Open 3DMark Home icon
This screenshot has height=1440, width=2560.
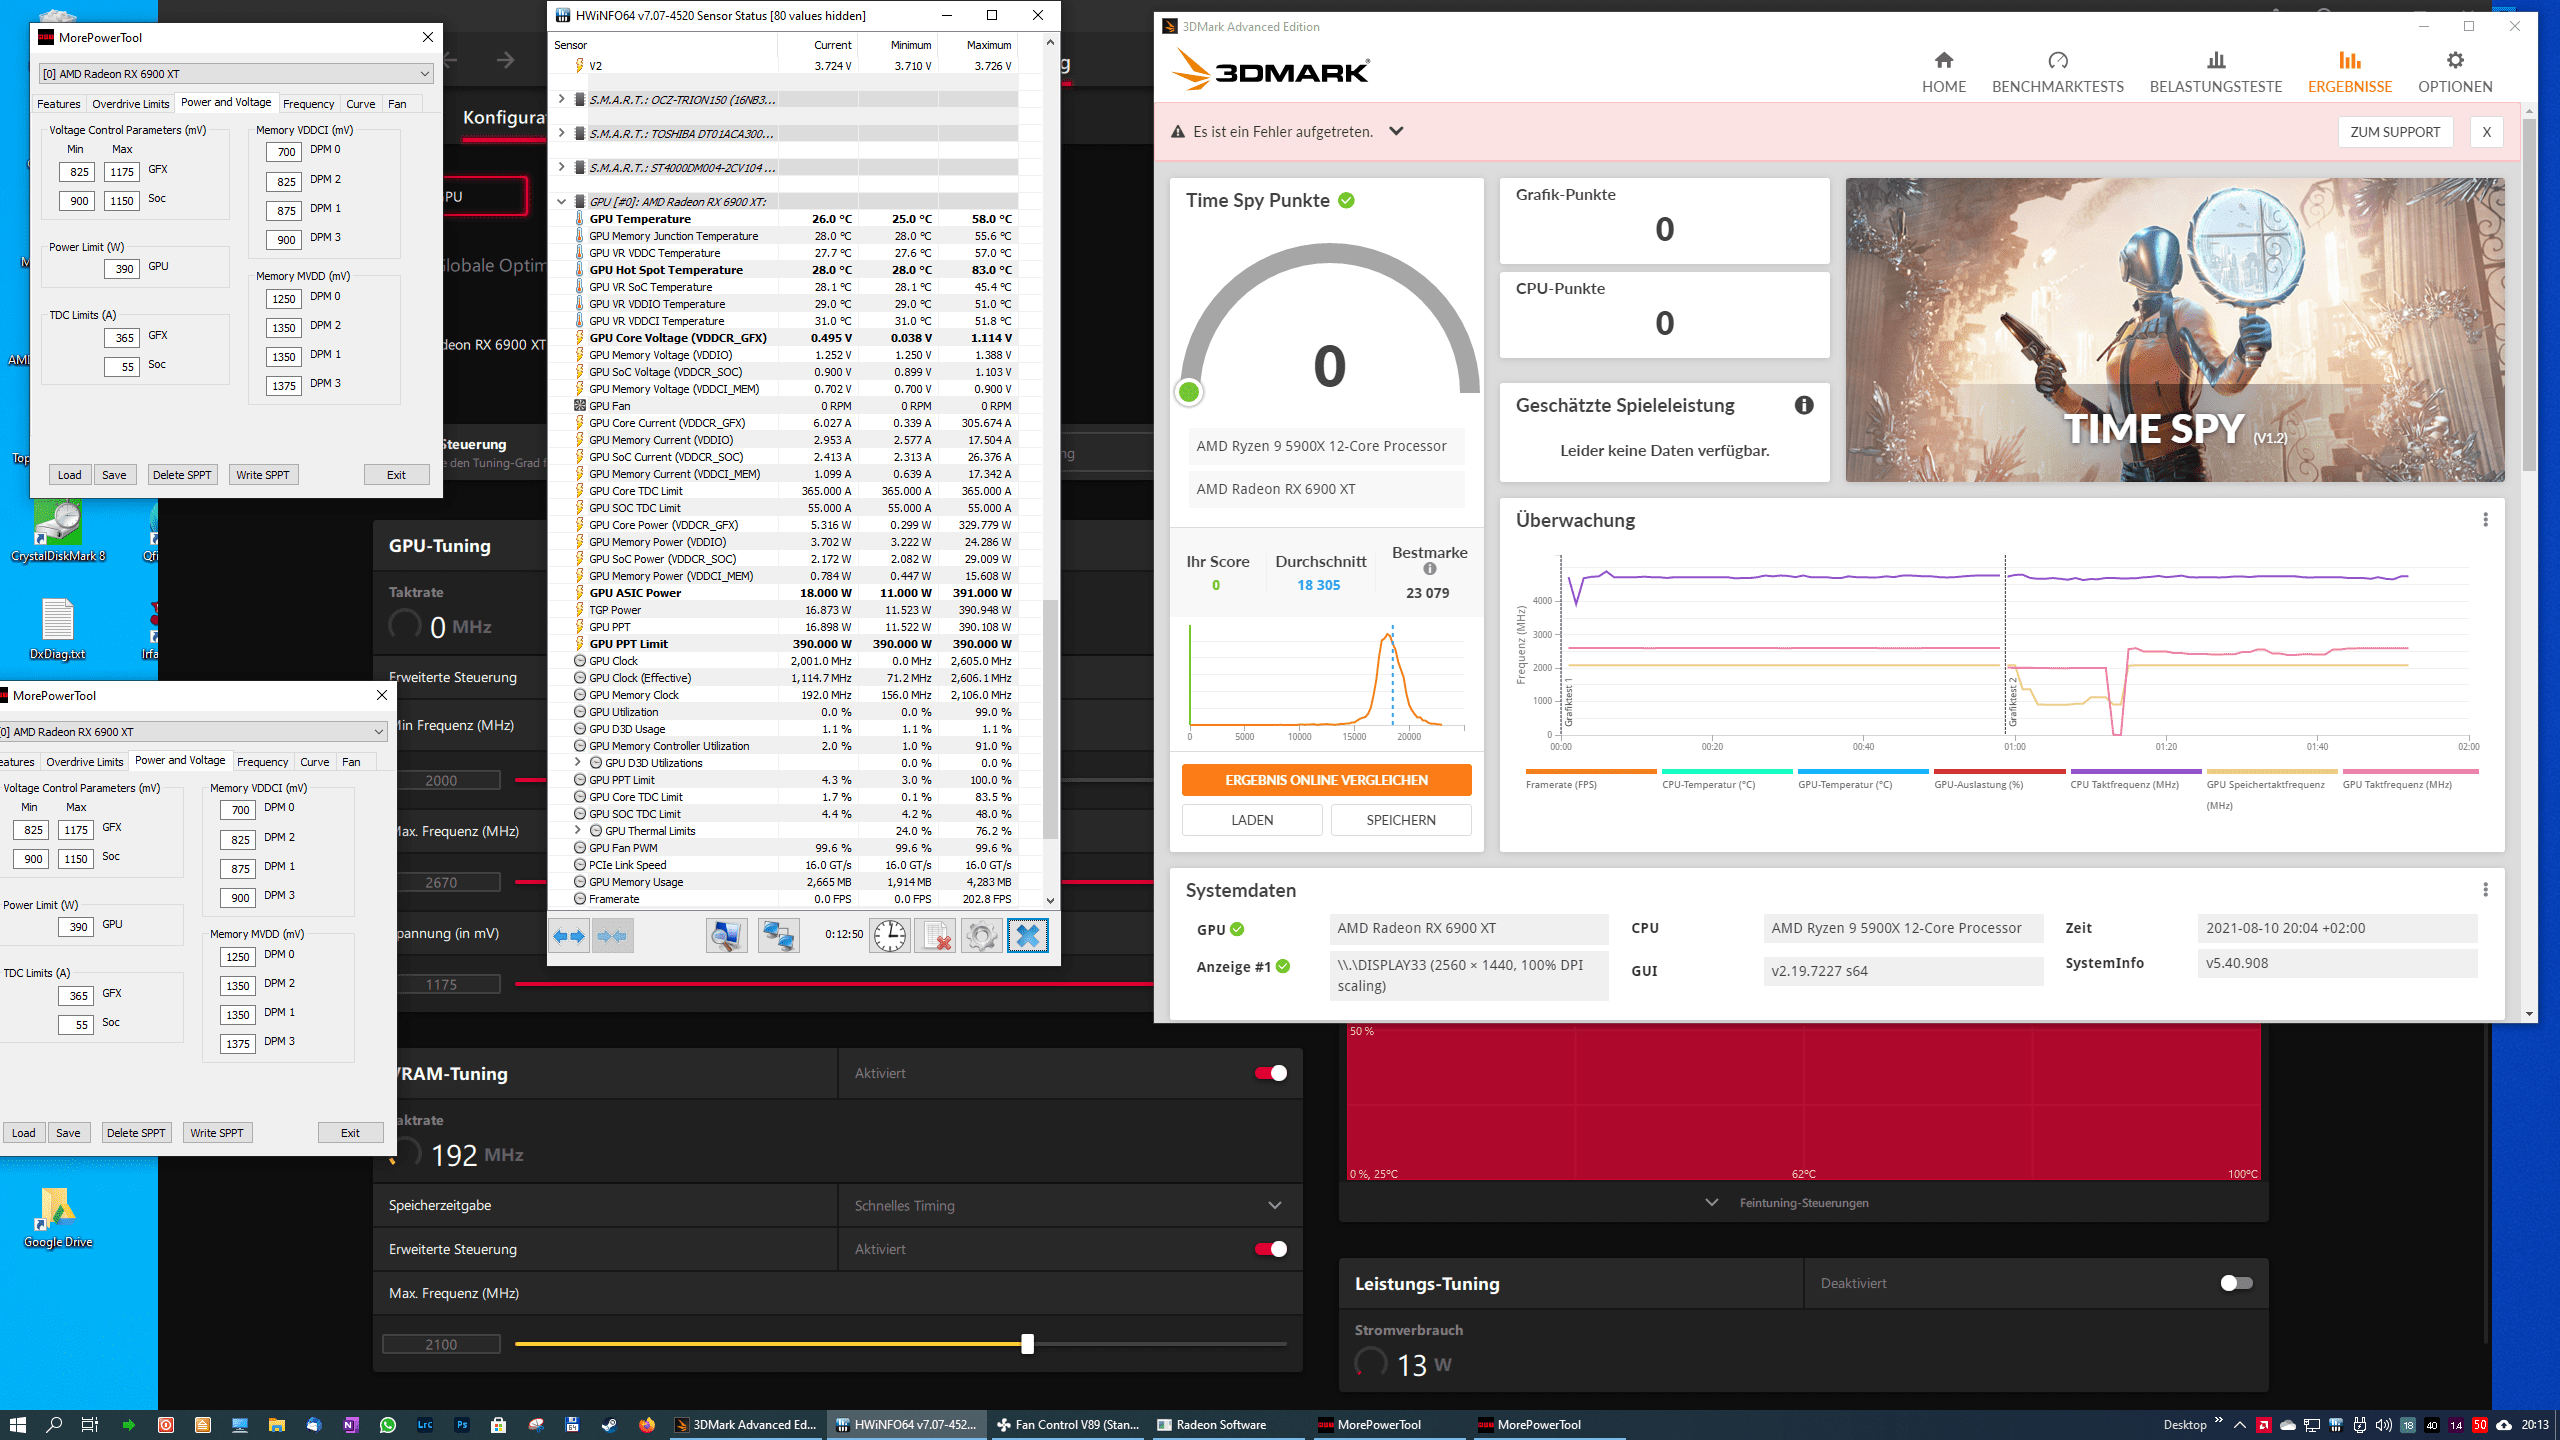[x=1943, y=61]
